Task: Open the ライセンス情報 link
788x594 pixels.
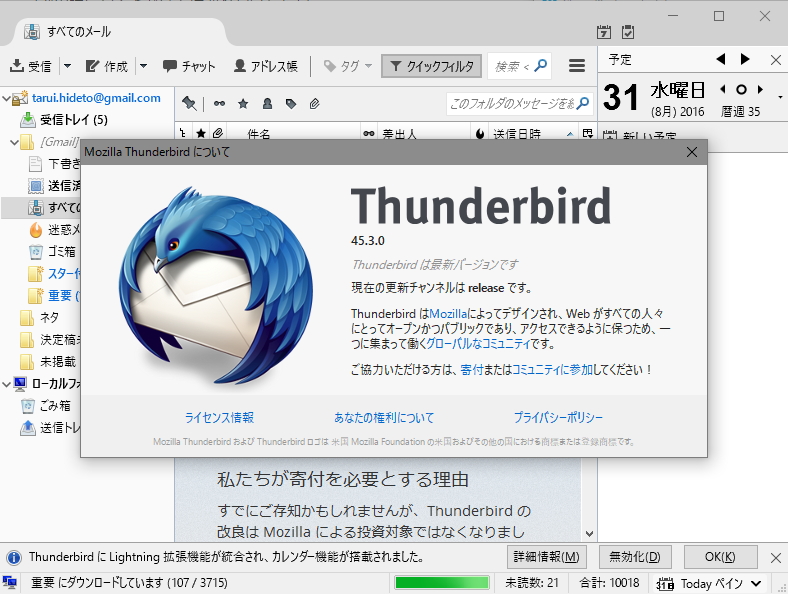Action: coord(219,418)
